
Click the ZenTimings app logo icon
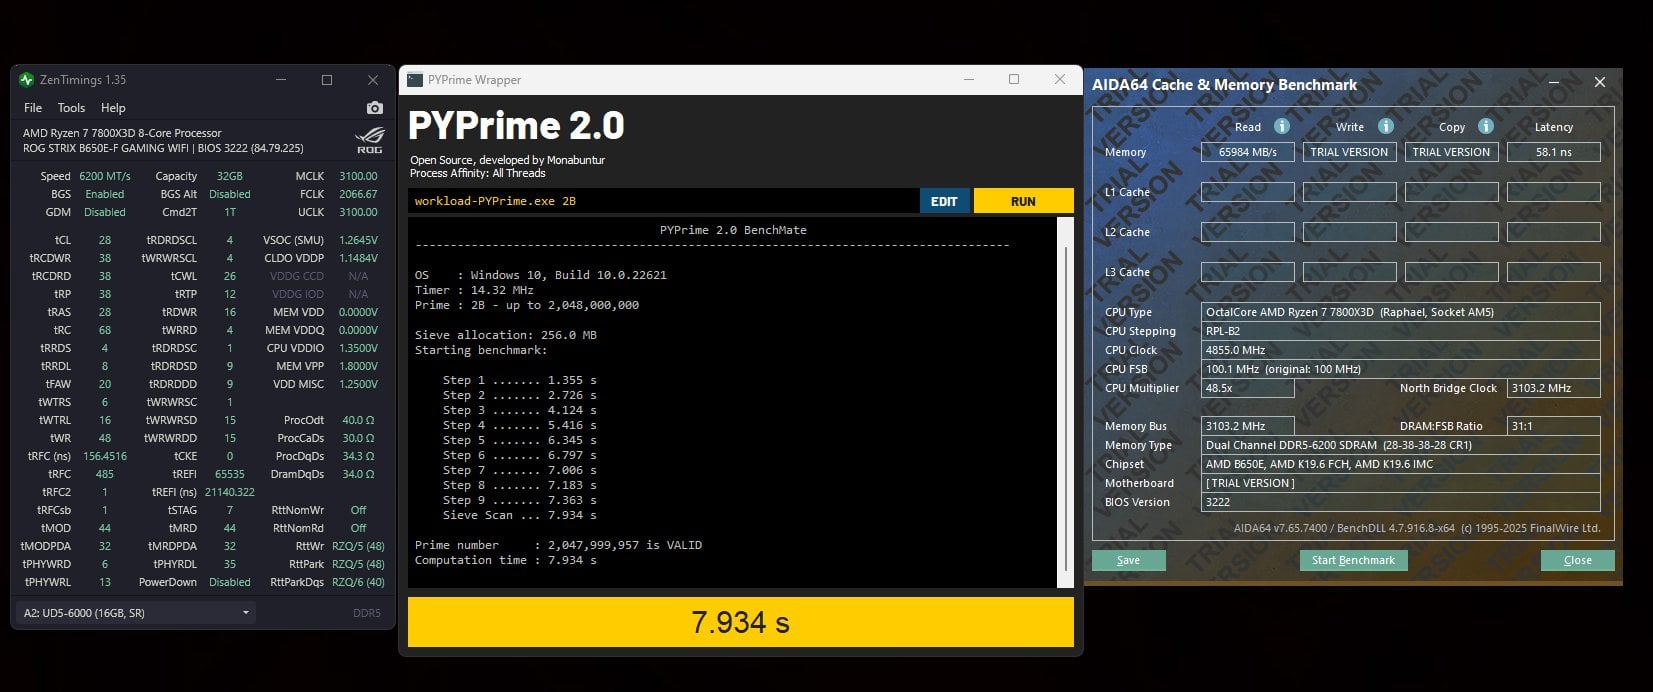(27, 80)
